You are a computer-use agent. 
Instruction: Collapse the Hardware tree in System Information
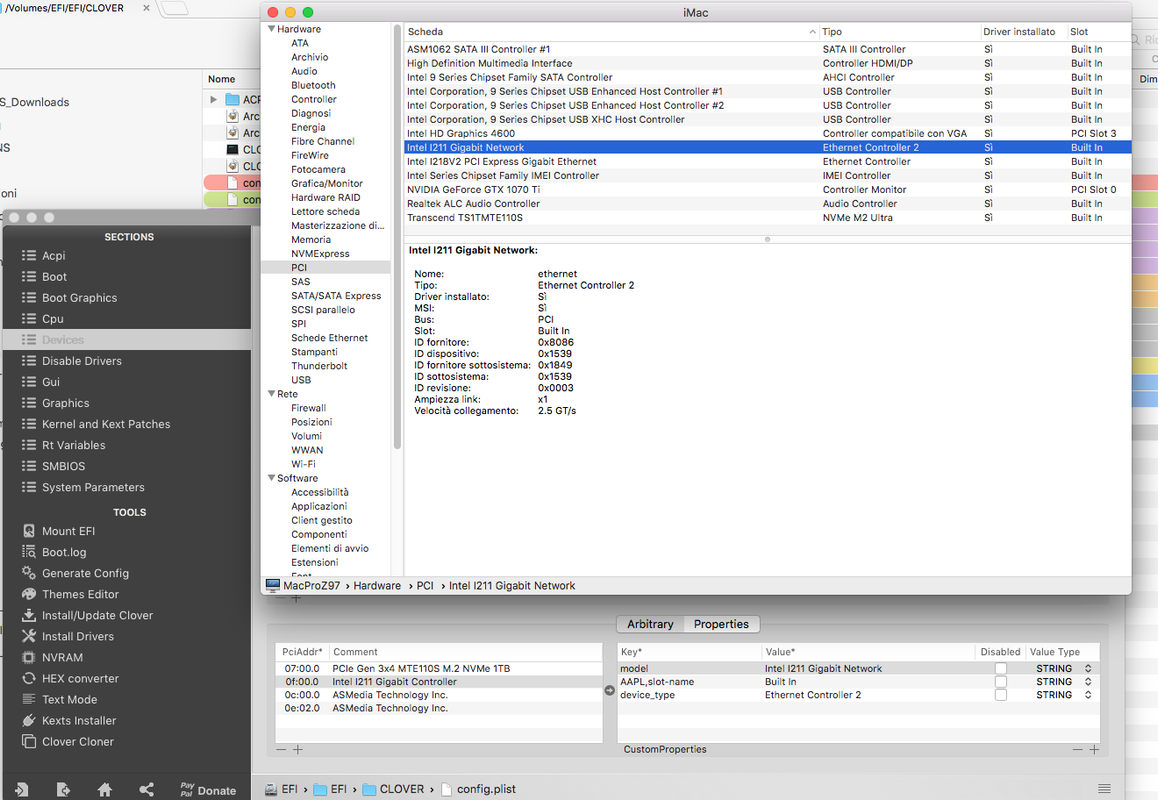click(x=271, y=29)
